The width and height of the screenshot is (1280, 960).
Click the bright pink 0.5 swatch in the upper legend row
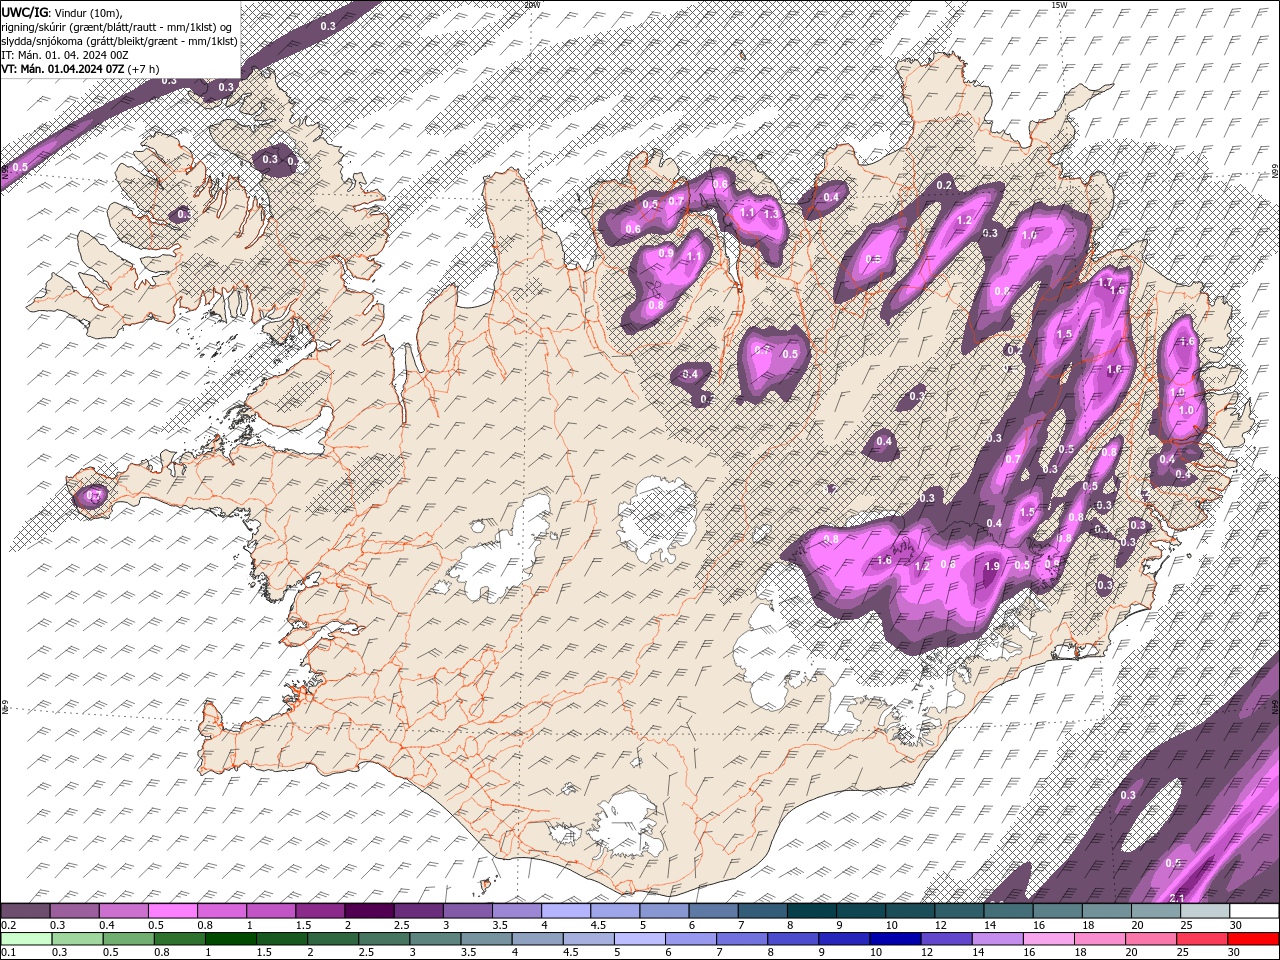click(x=172, y=911)
